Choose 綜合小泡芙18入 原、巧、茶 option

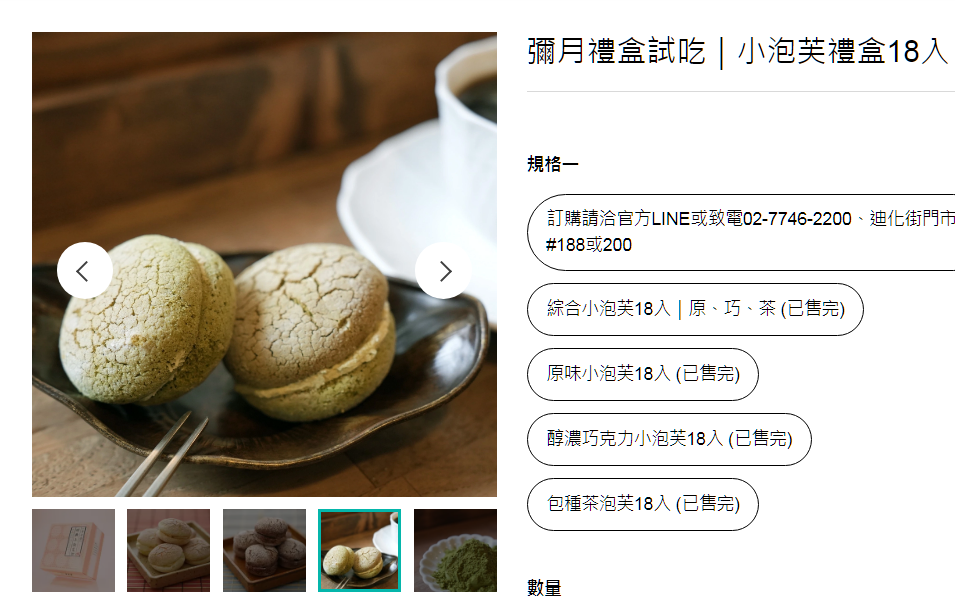(695, 309)
